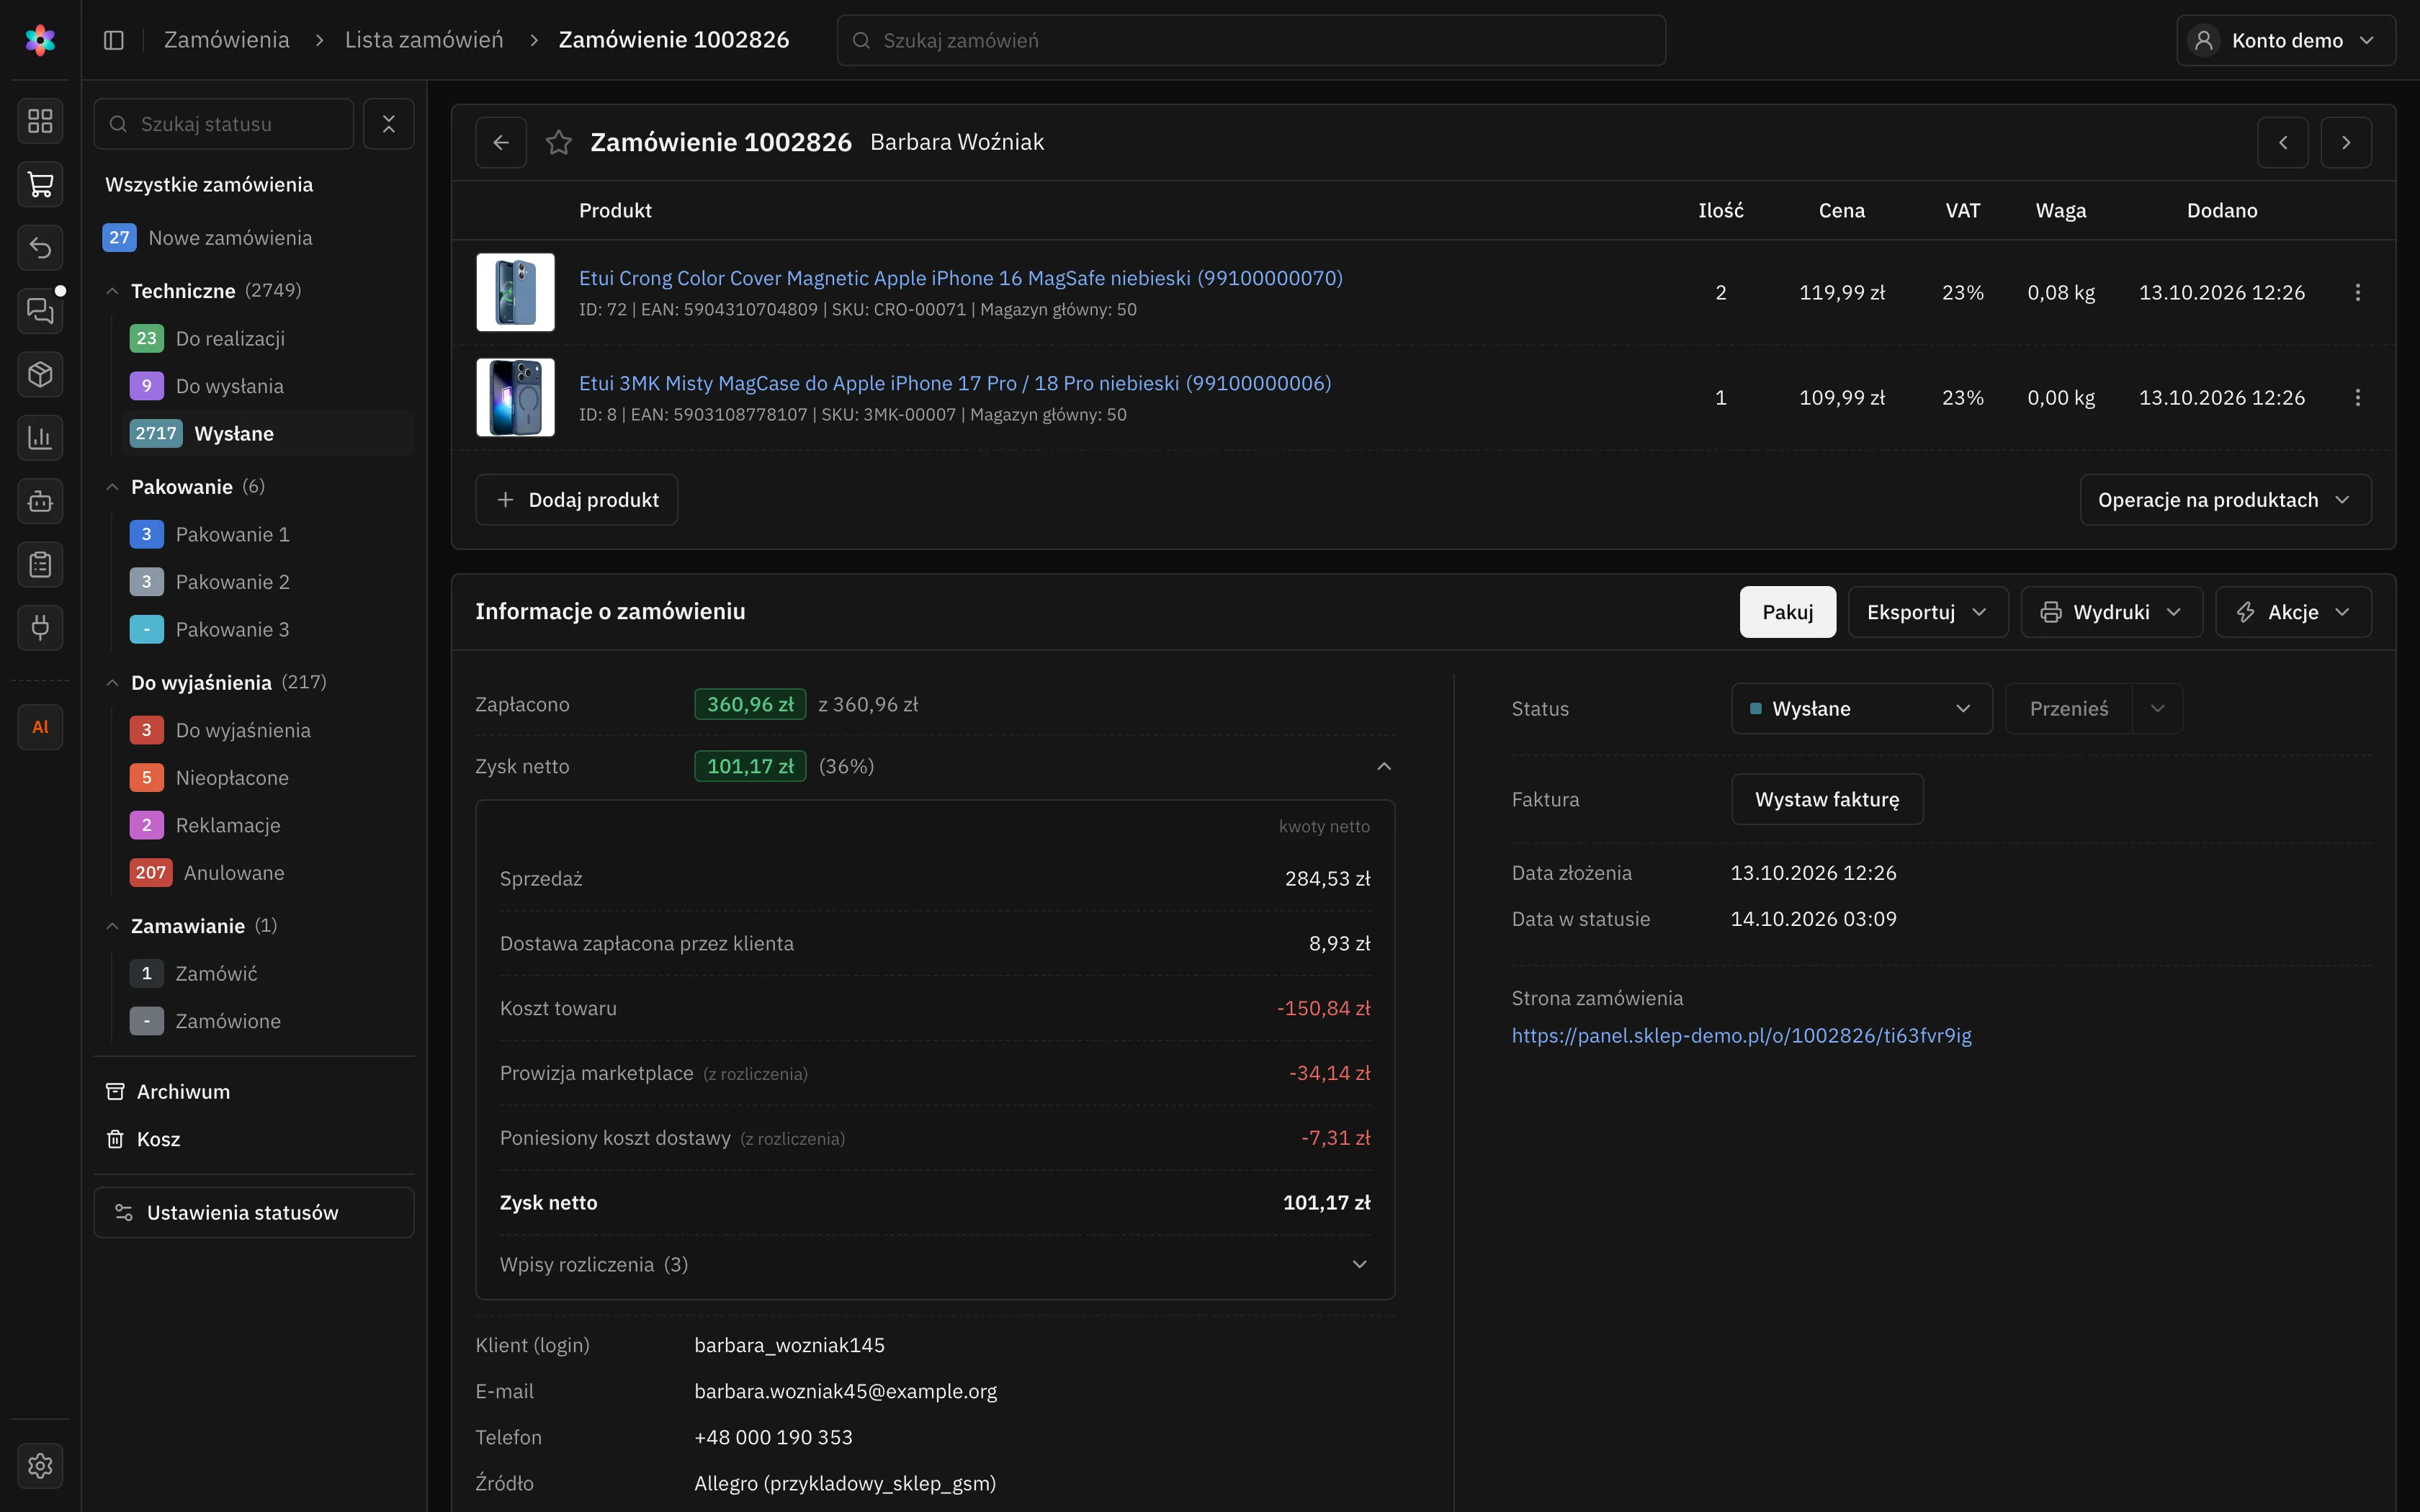
Task: Open the Wysłane status dropdown
Action: (1862, 708)
